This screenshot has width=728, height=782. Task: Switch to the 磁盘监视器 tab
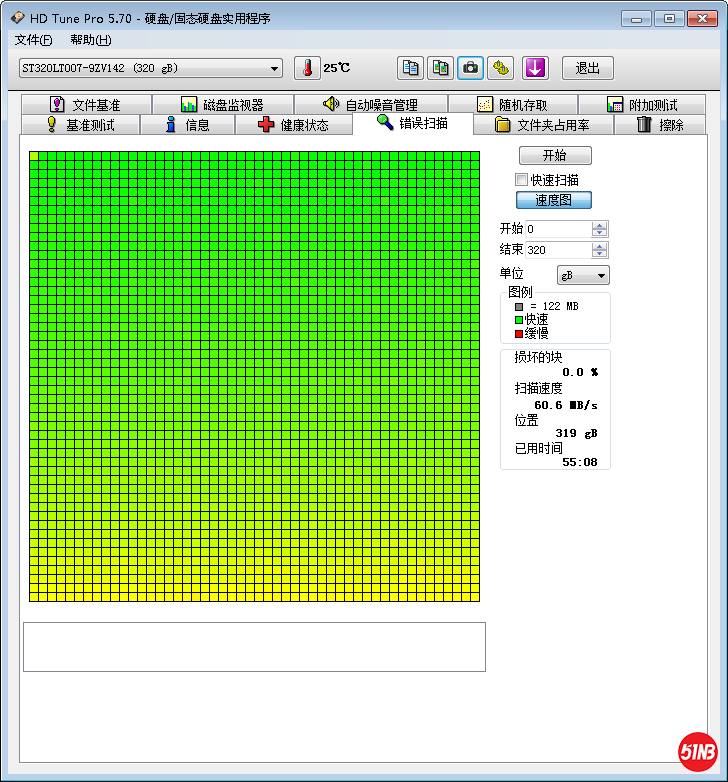click(222, 105)
